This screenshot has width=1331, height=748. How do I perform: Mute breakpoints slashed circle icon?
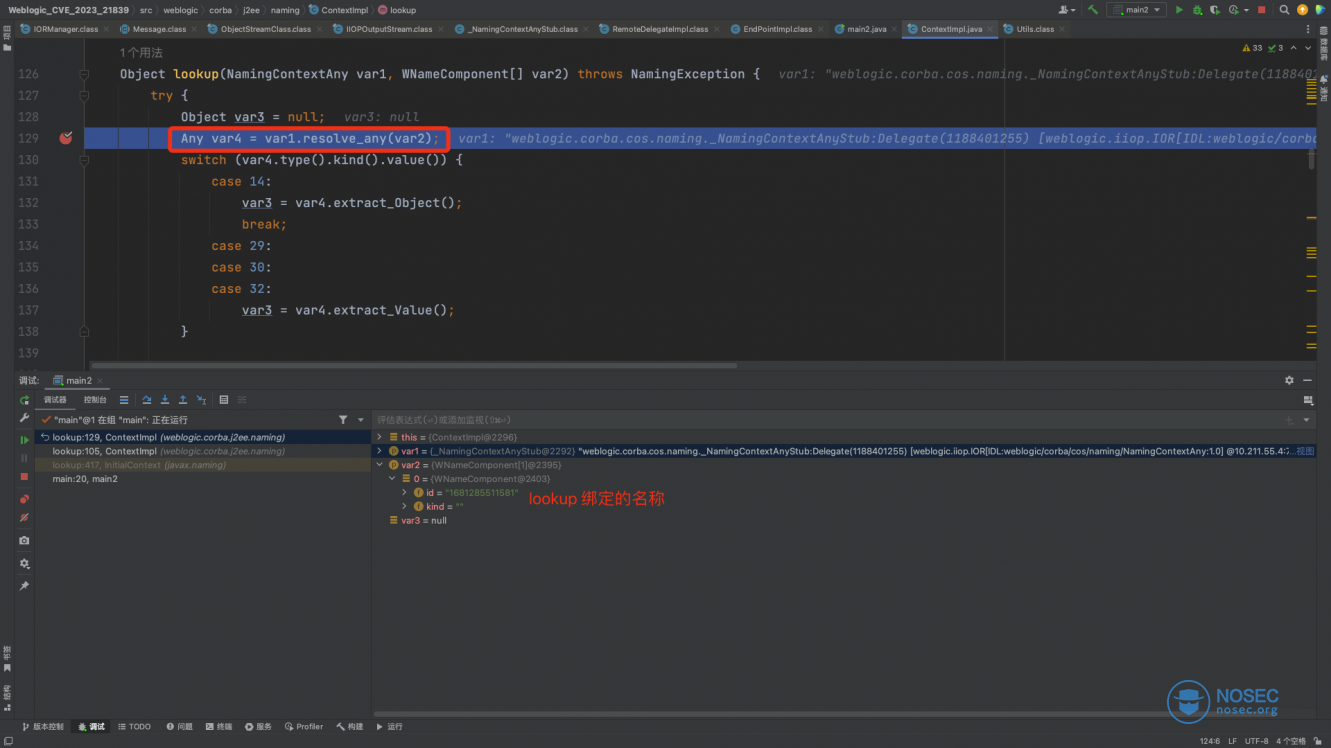[25, 518]
